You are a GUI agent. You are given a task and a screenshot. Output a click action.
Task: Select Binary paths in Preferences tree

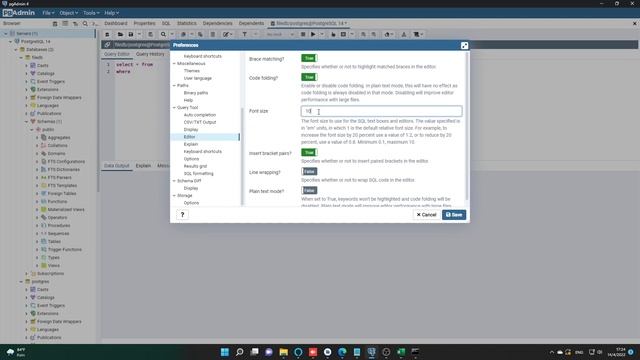click(196, 93)
